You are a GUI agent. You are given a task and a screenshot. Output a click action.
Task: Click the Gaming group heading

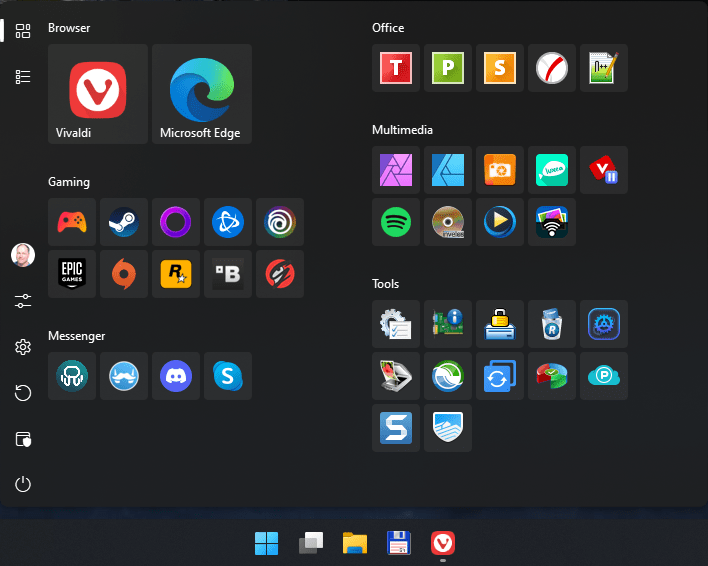click(69, 182)
